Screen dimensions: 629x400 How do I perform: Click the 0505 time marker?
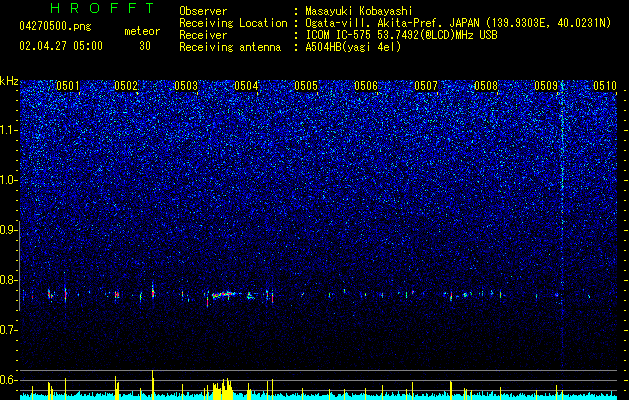pos(306,86)
